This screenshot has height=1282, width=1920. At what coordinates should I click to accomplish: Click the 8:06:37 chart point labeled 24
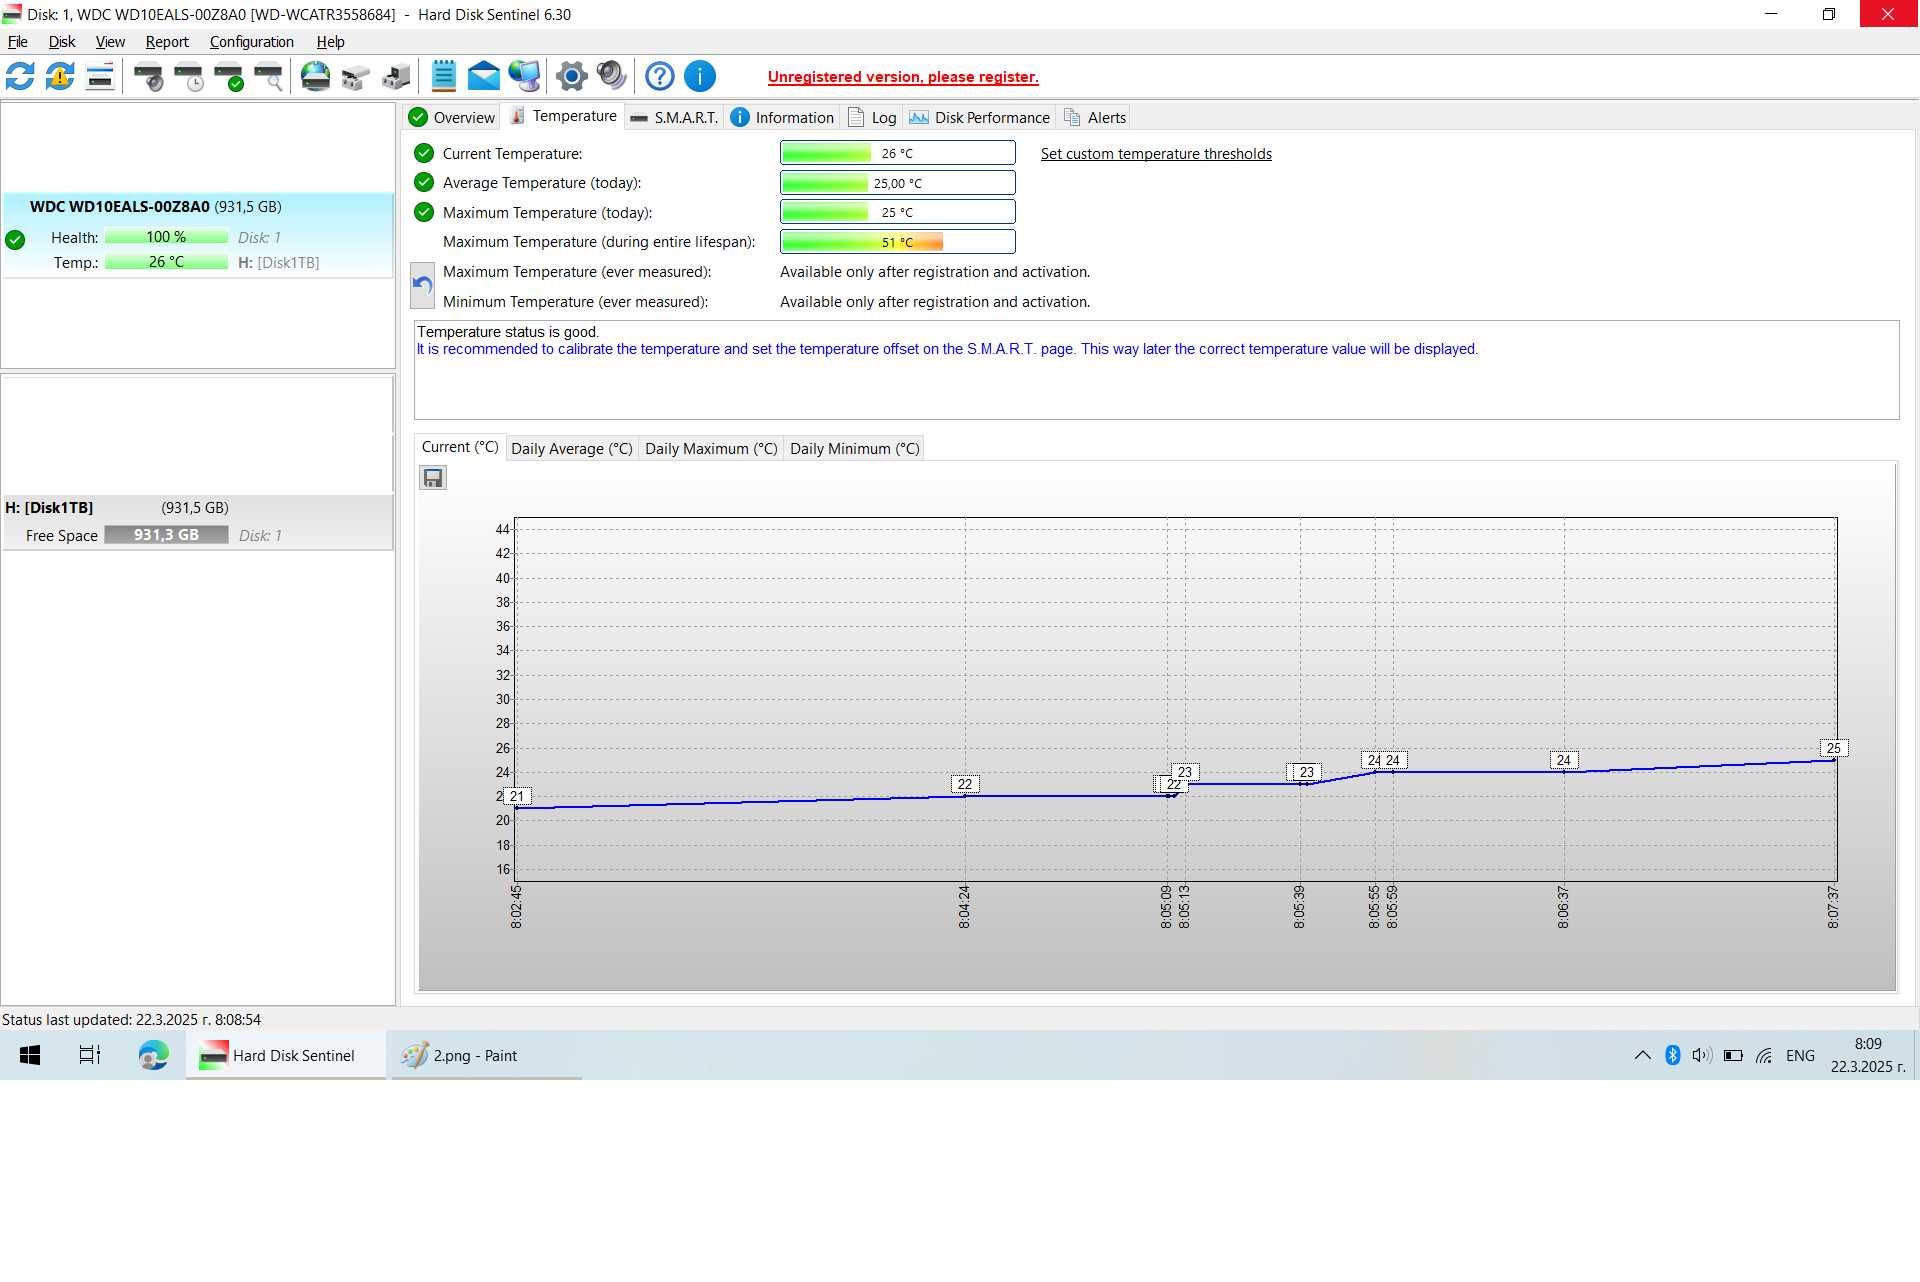point(1564,761)
